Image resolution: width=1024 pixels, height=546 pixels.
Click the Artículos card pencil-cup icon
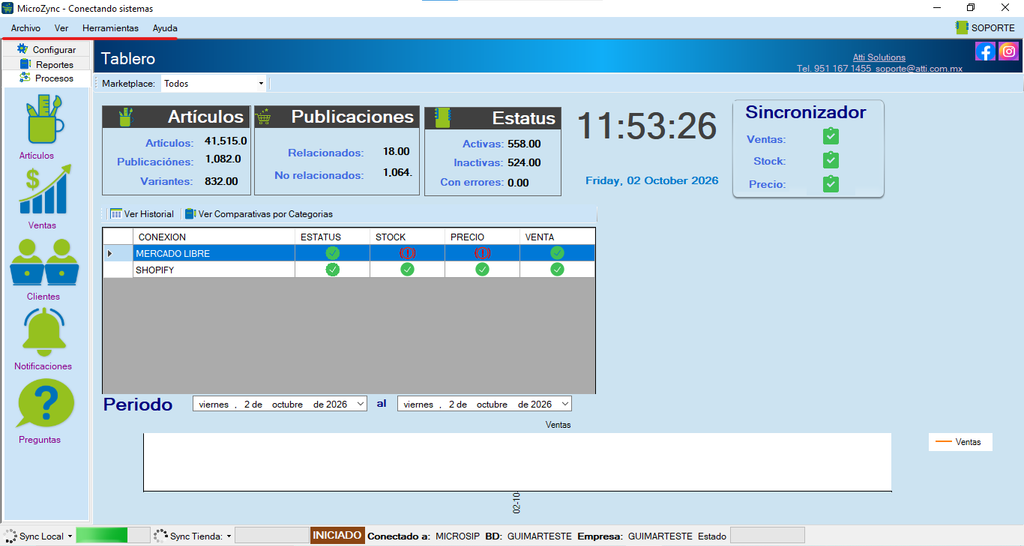(x=125, y=118)
